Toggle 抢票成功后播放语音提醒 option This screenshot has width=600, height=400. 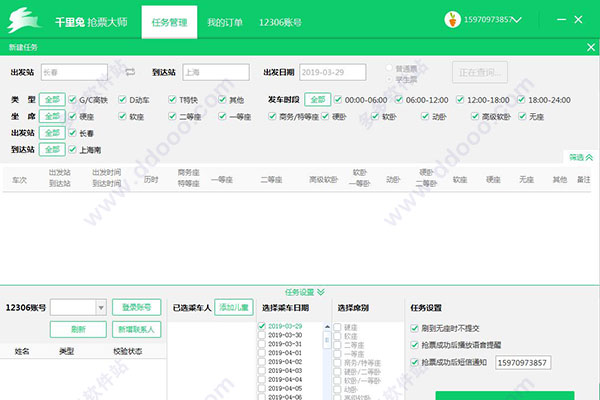coord(414,345)
